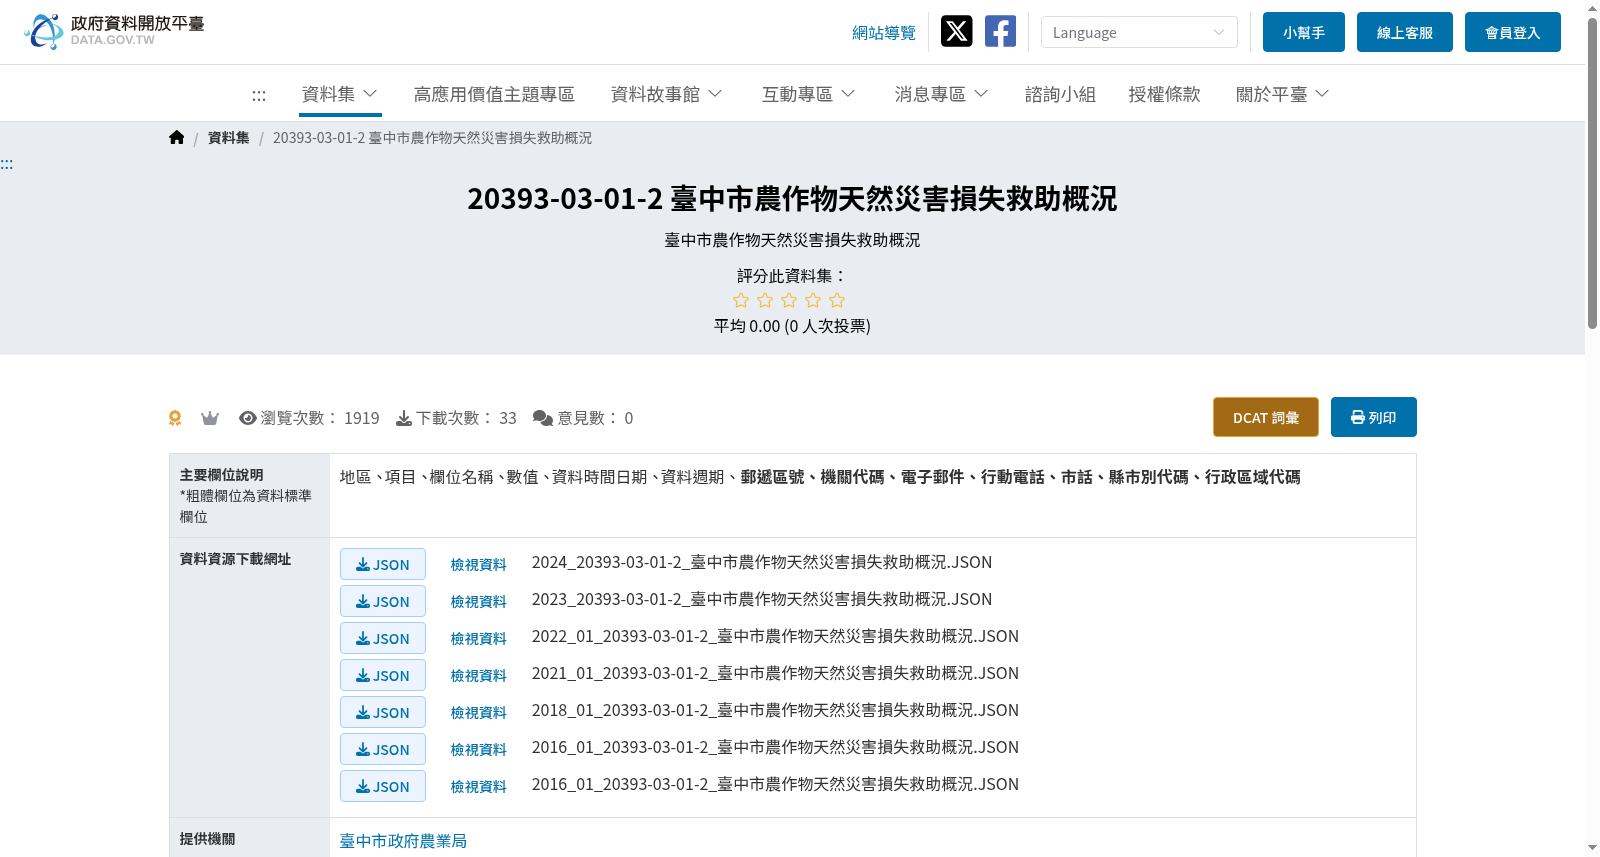The width and height of the screenshot is (1600, 857).
Task: Open 高應用價值主題專區 menu item
Action: 494,94
